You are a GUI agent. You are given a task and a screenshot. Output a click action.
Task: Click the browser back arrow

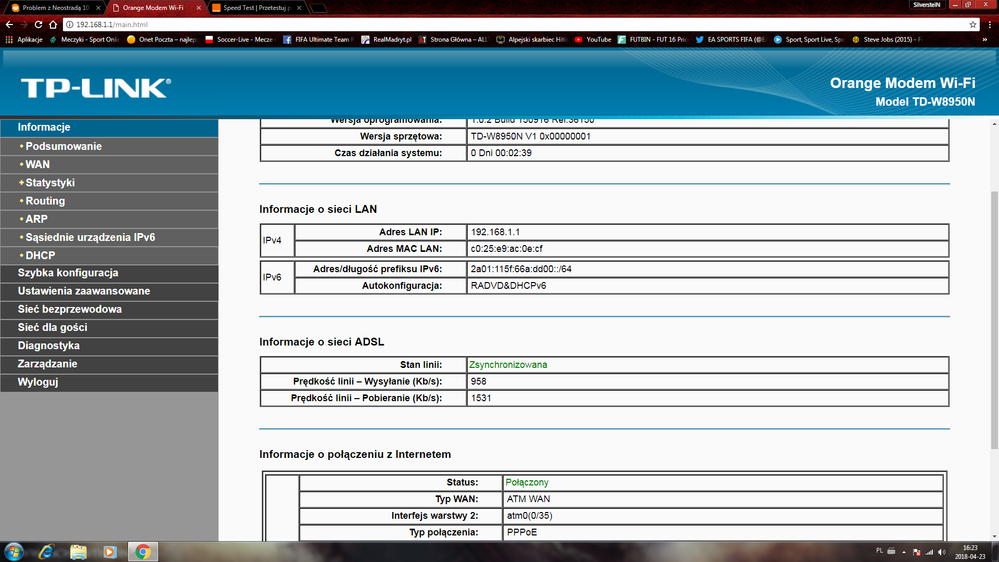click(x=9, y=24)
